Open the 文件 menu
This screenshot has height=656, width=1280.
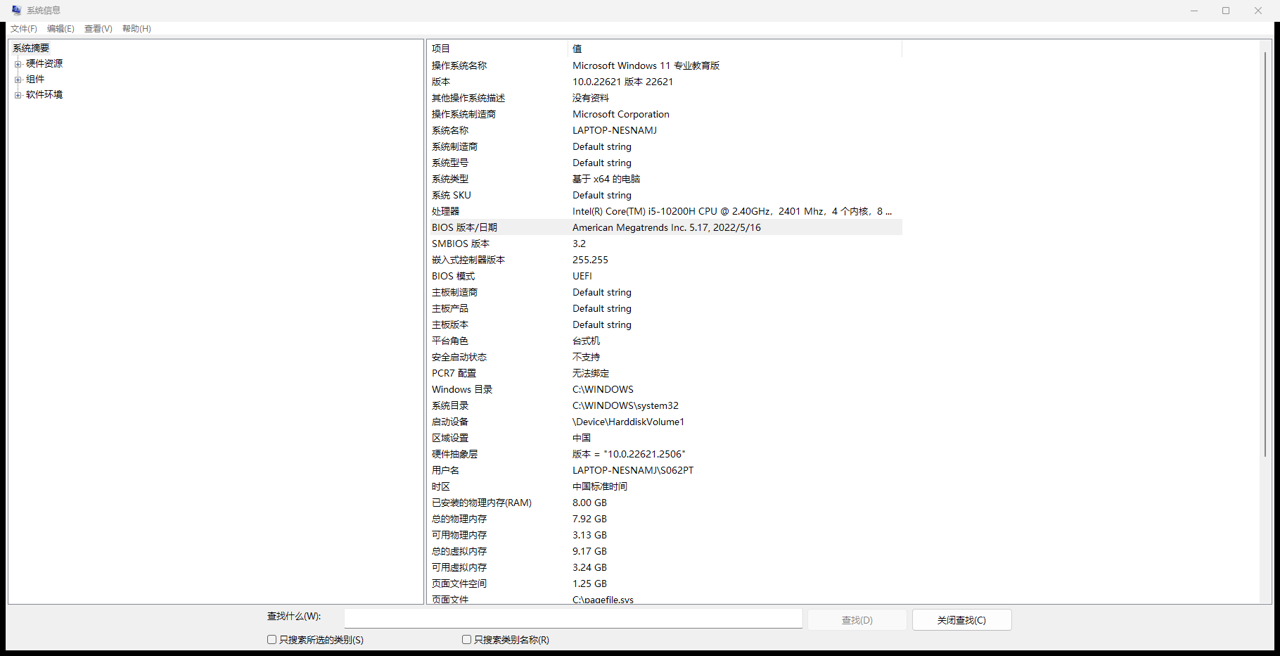22,28
